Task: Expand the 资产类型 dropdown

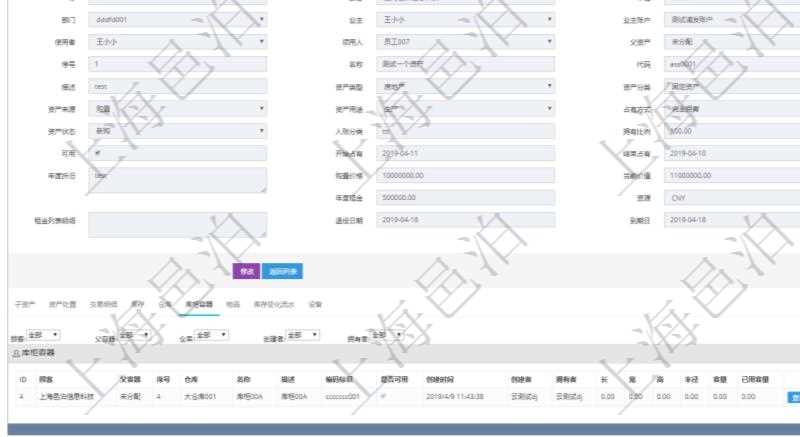Action: point(466,86)
